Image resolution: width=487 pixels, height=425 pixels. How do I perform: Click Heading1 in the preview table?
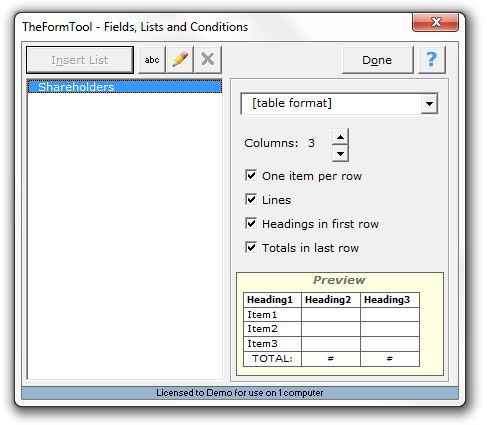(x=272, y=300)
